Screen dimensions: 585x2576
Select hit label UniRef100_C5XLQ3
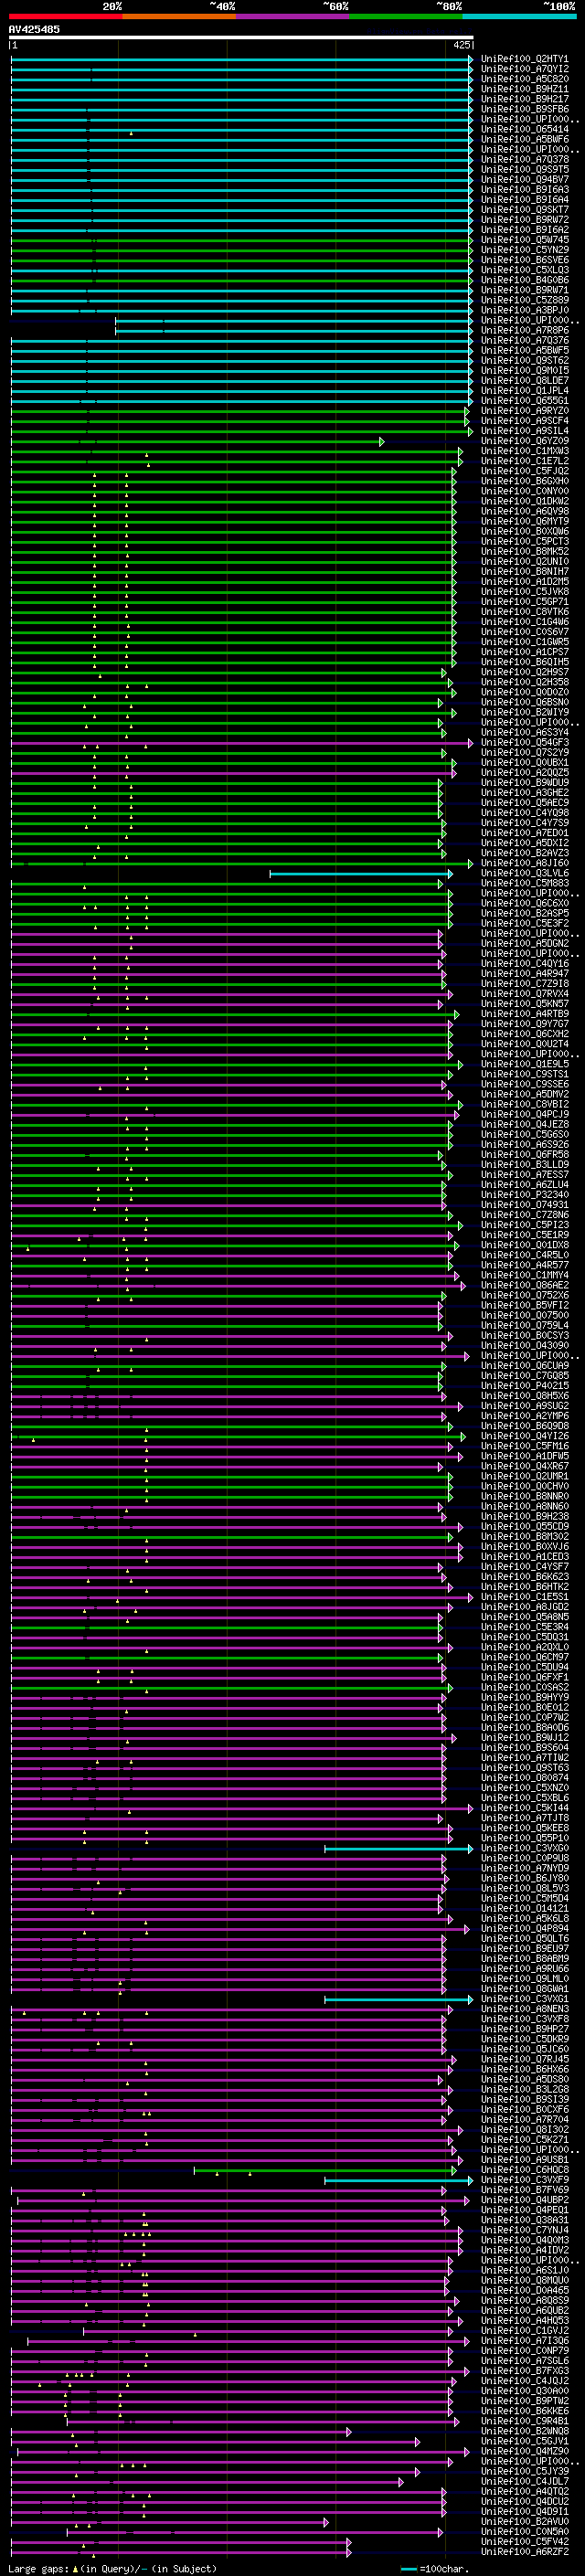click(524, 270)
